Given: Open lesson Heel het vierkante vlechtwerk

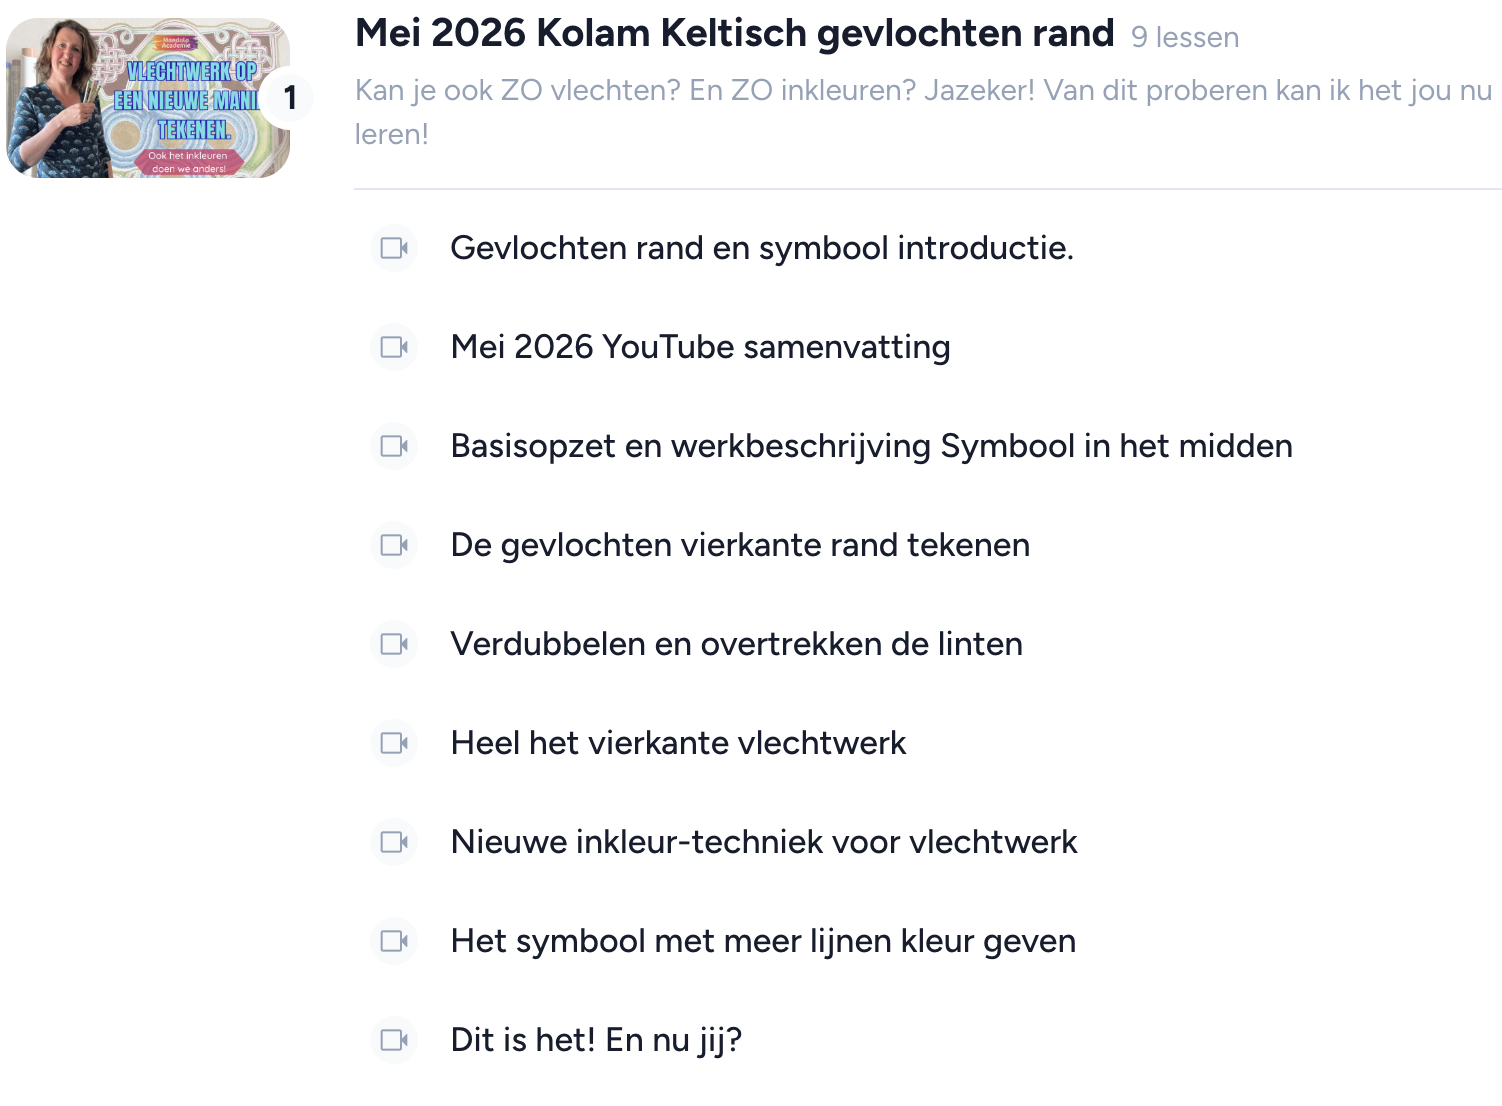Looking at the screenshot, I should pyautogui.click(x=678, y=743).
